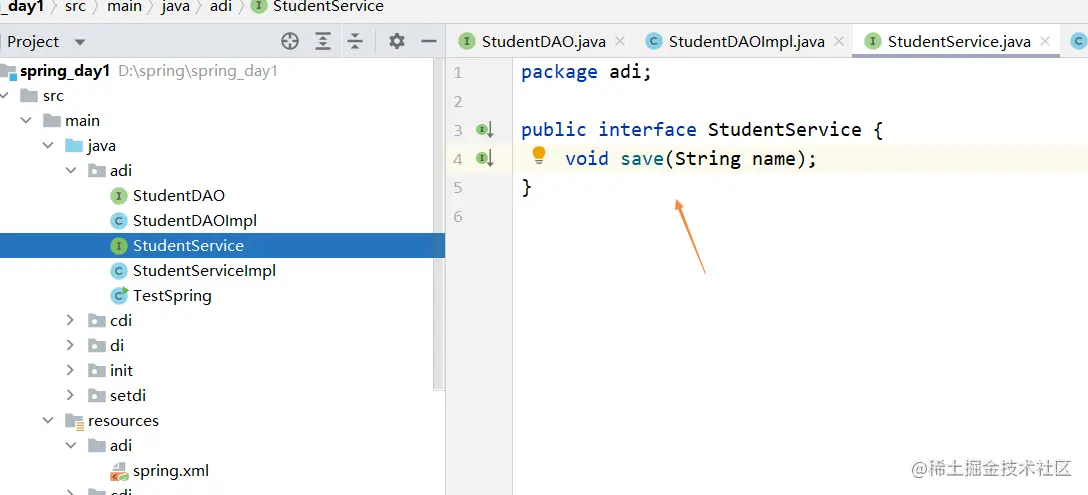Collapse the adi package under java
The width and height of the screenshot is (1088, 495).
(71, 171)
